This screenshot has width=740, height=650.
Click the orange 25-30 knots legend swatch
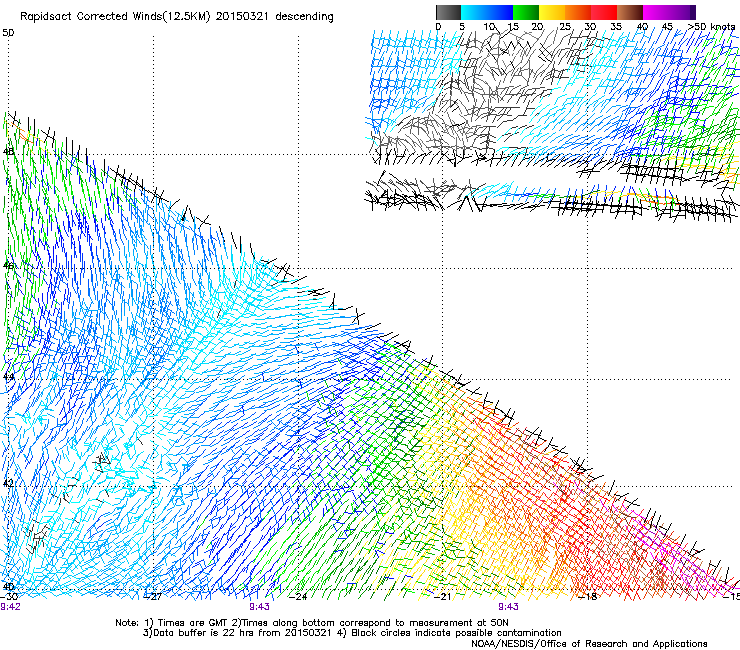(578, 12)
